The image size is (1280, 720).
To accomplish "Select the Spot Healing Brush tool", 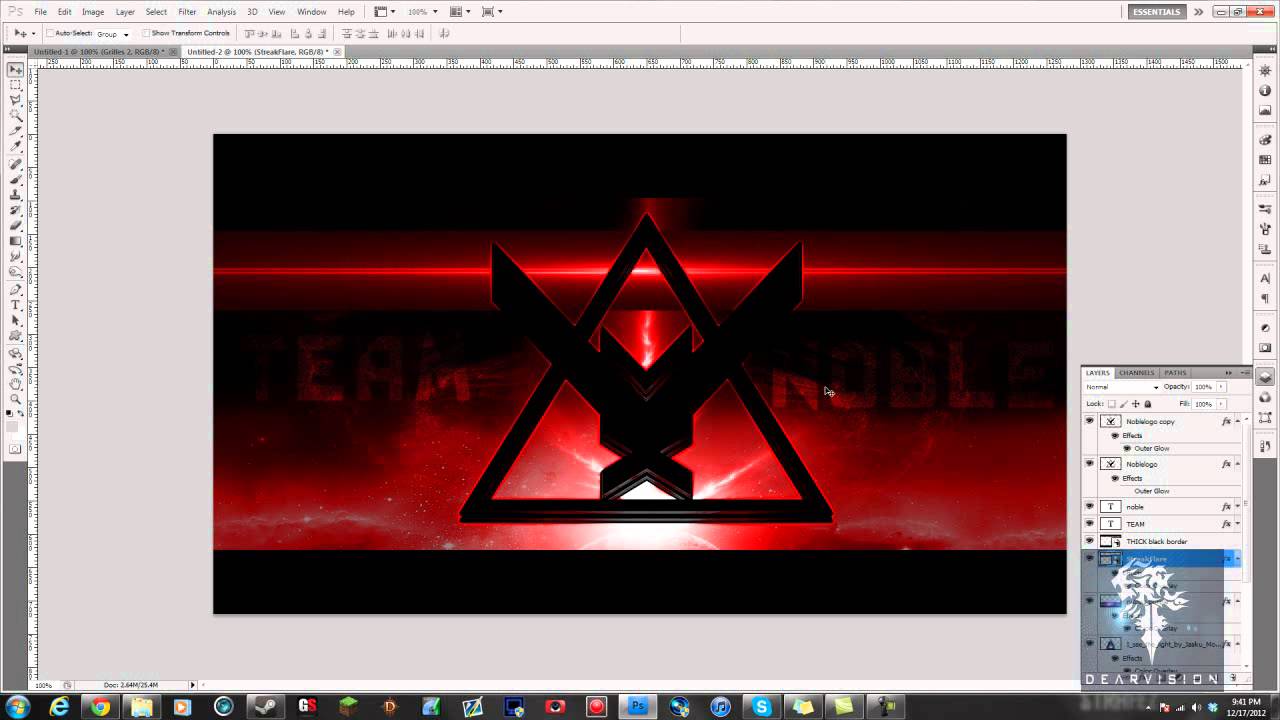I will [x=15, y=164].
